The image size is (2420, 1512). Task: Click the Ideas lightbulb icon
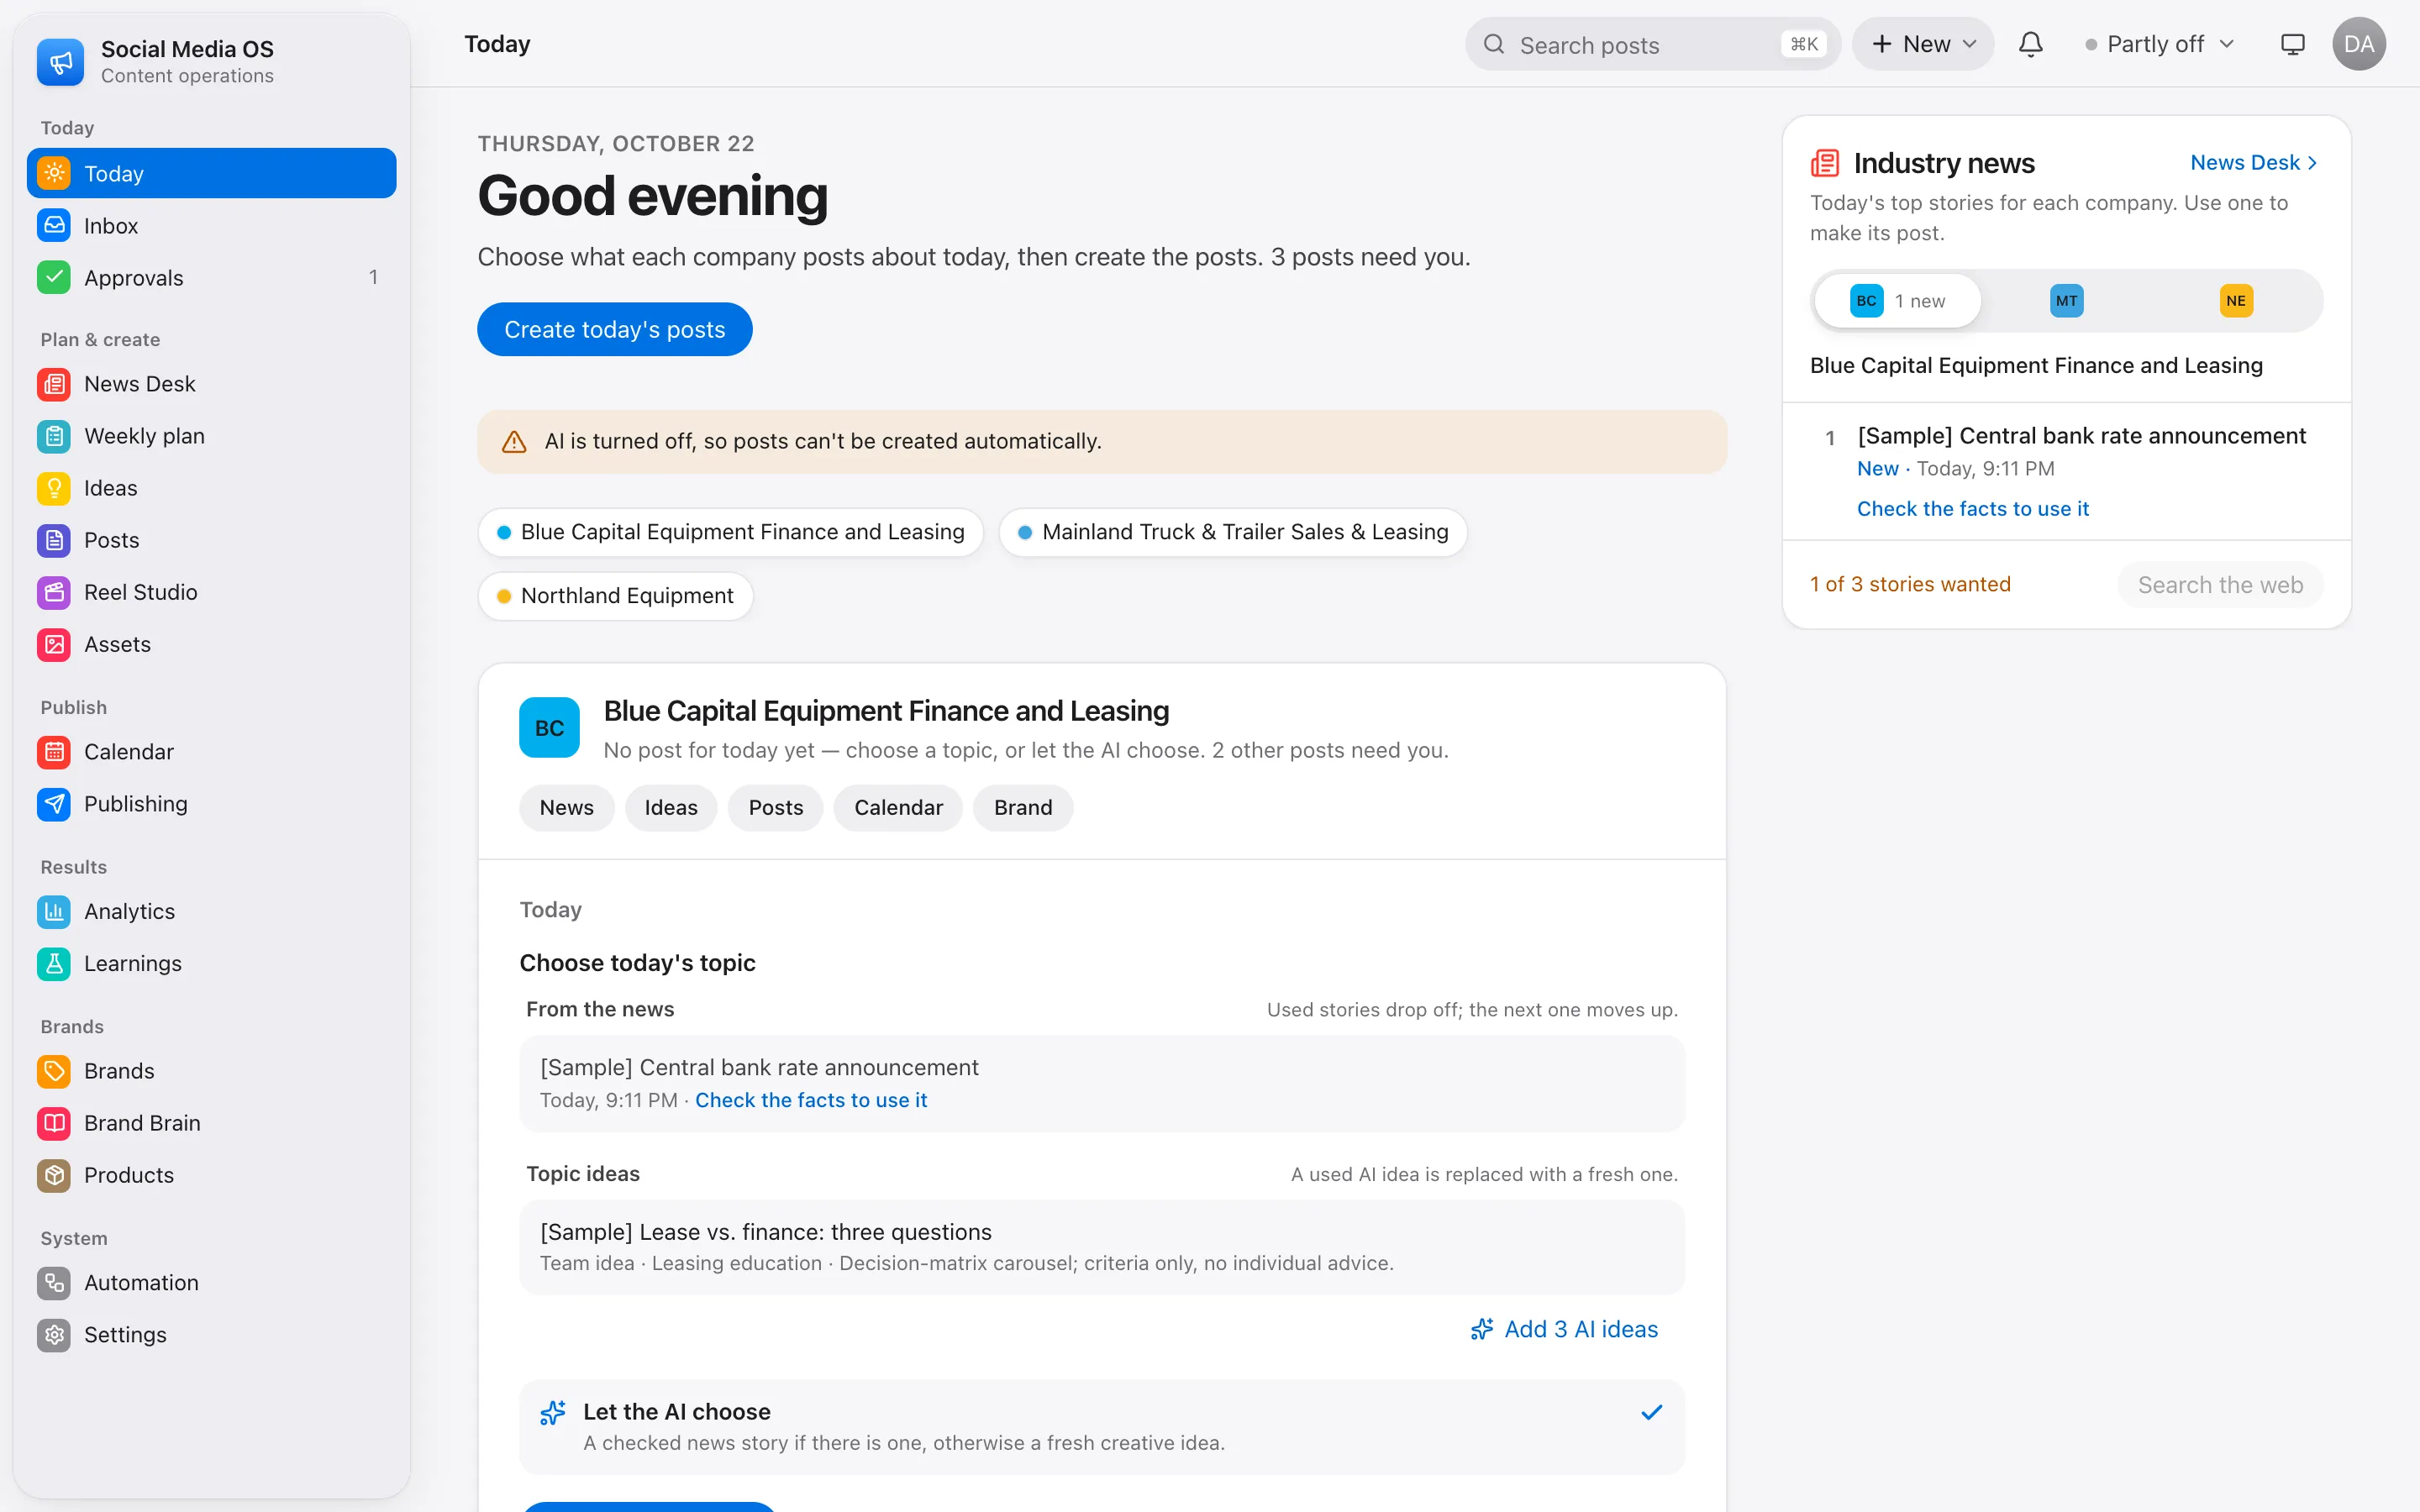coord(54,488)
